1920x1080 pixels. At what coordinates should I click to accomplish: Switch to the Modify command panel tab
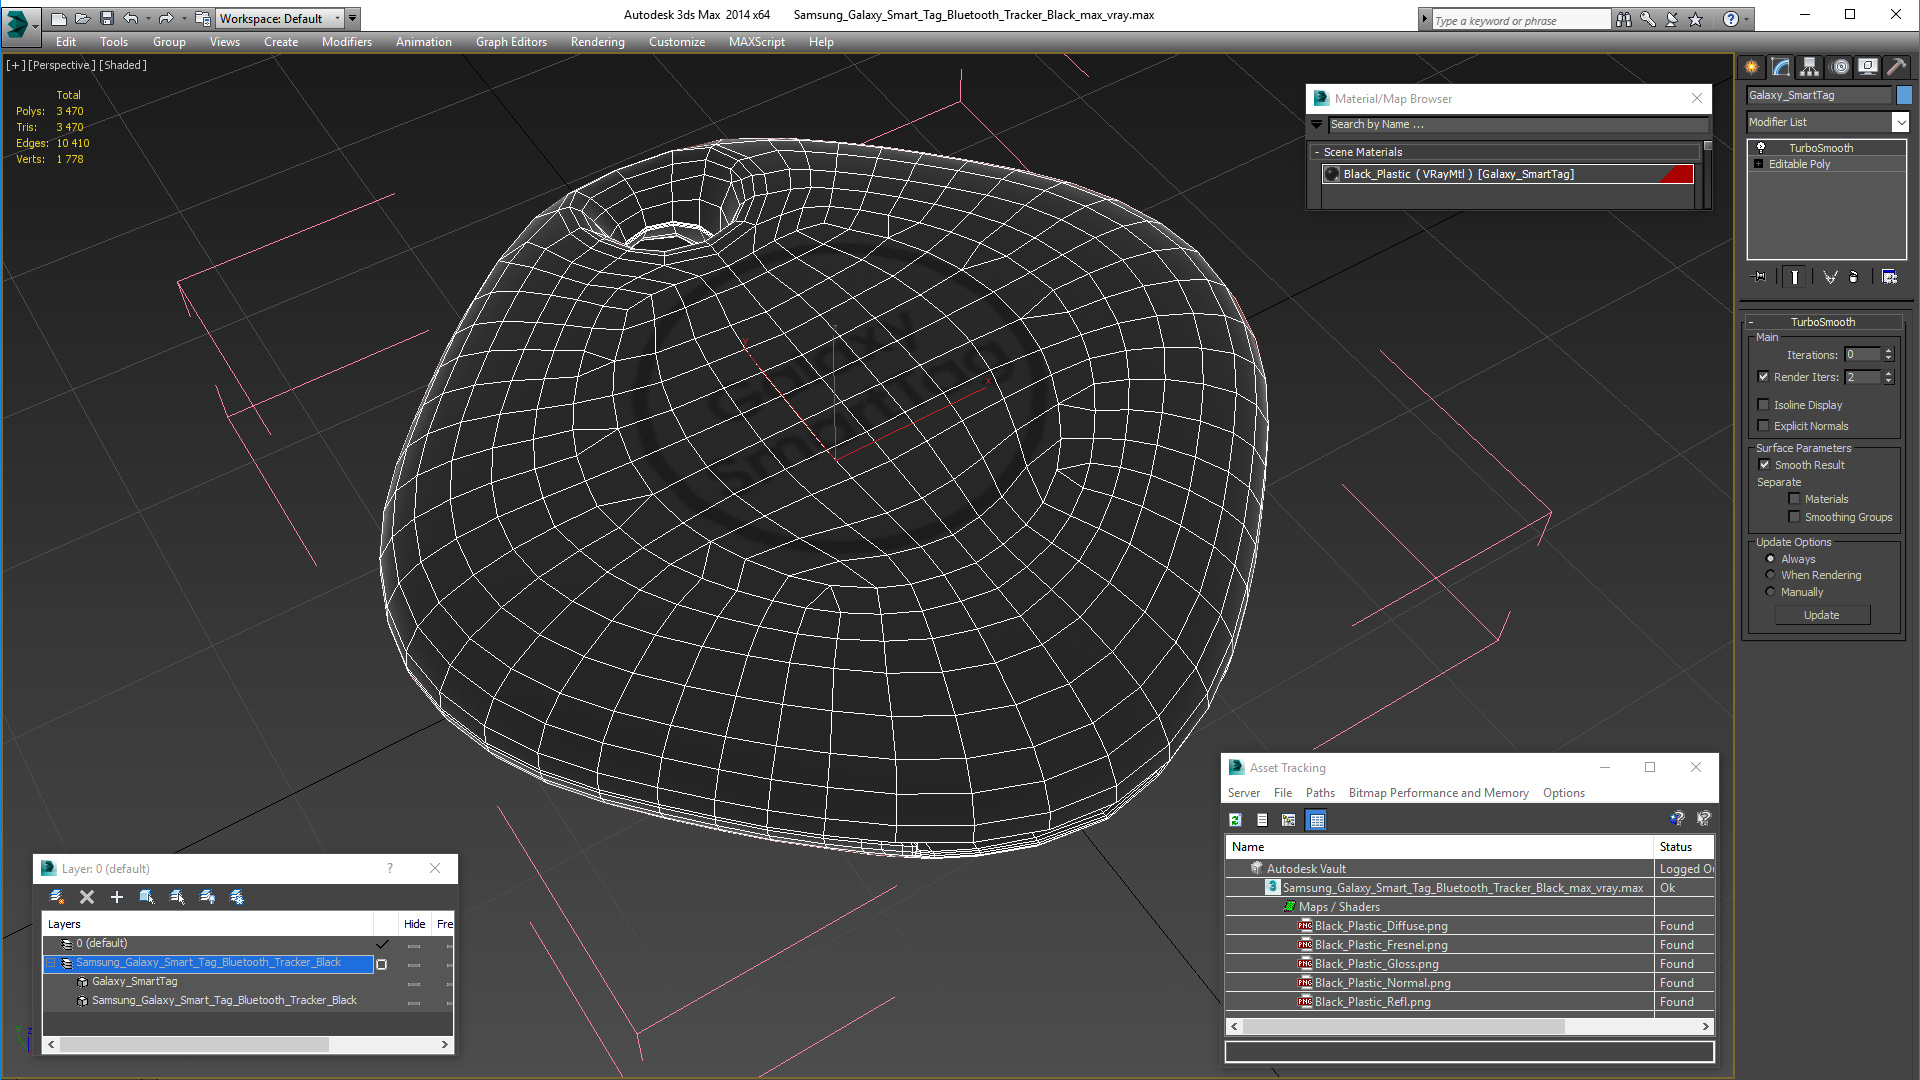(x=1781, y=67)
